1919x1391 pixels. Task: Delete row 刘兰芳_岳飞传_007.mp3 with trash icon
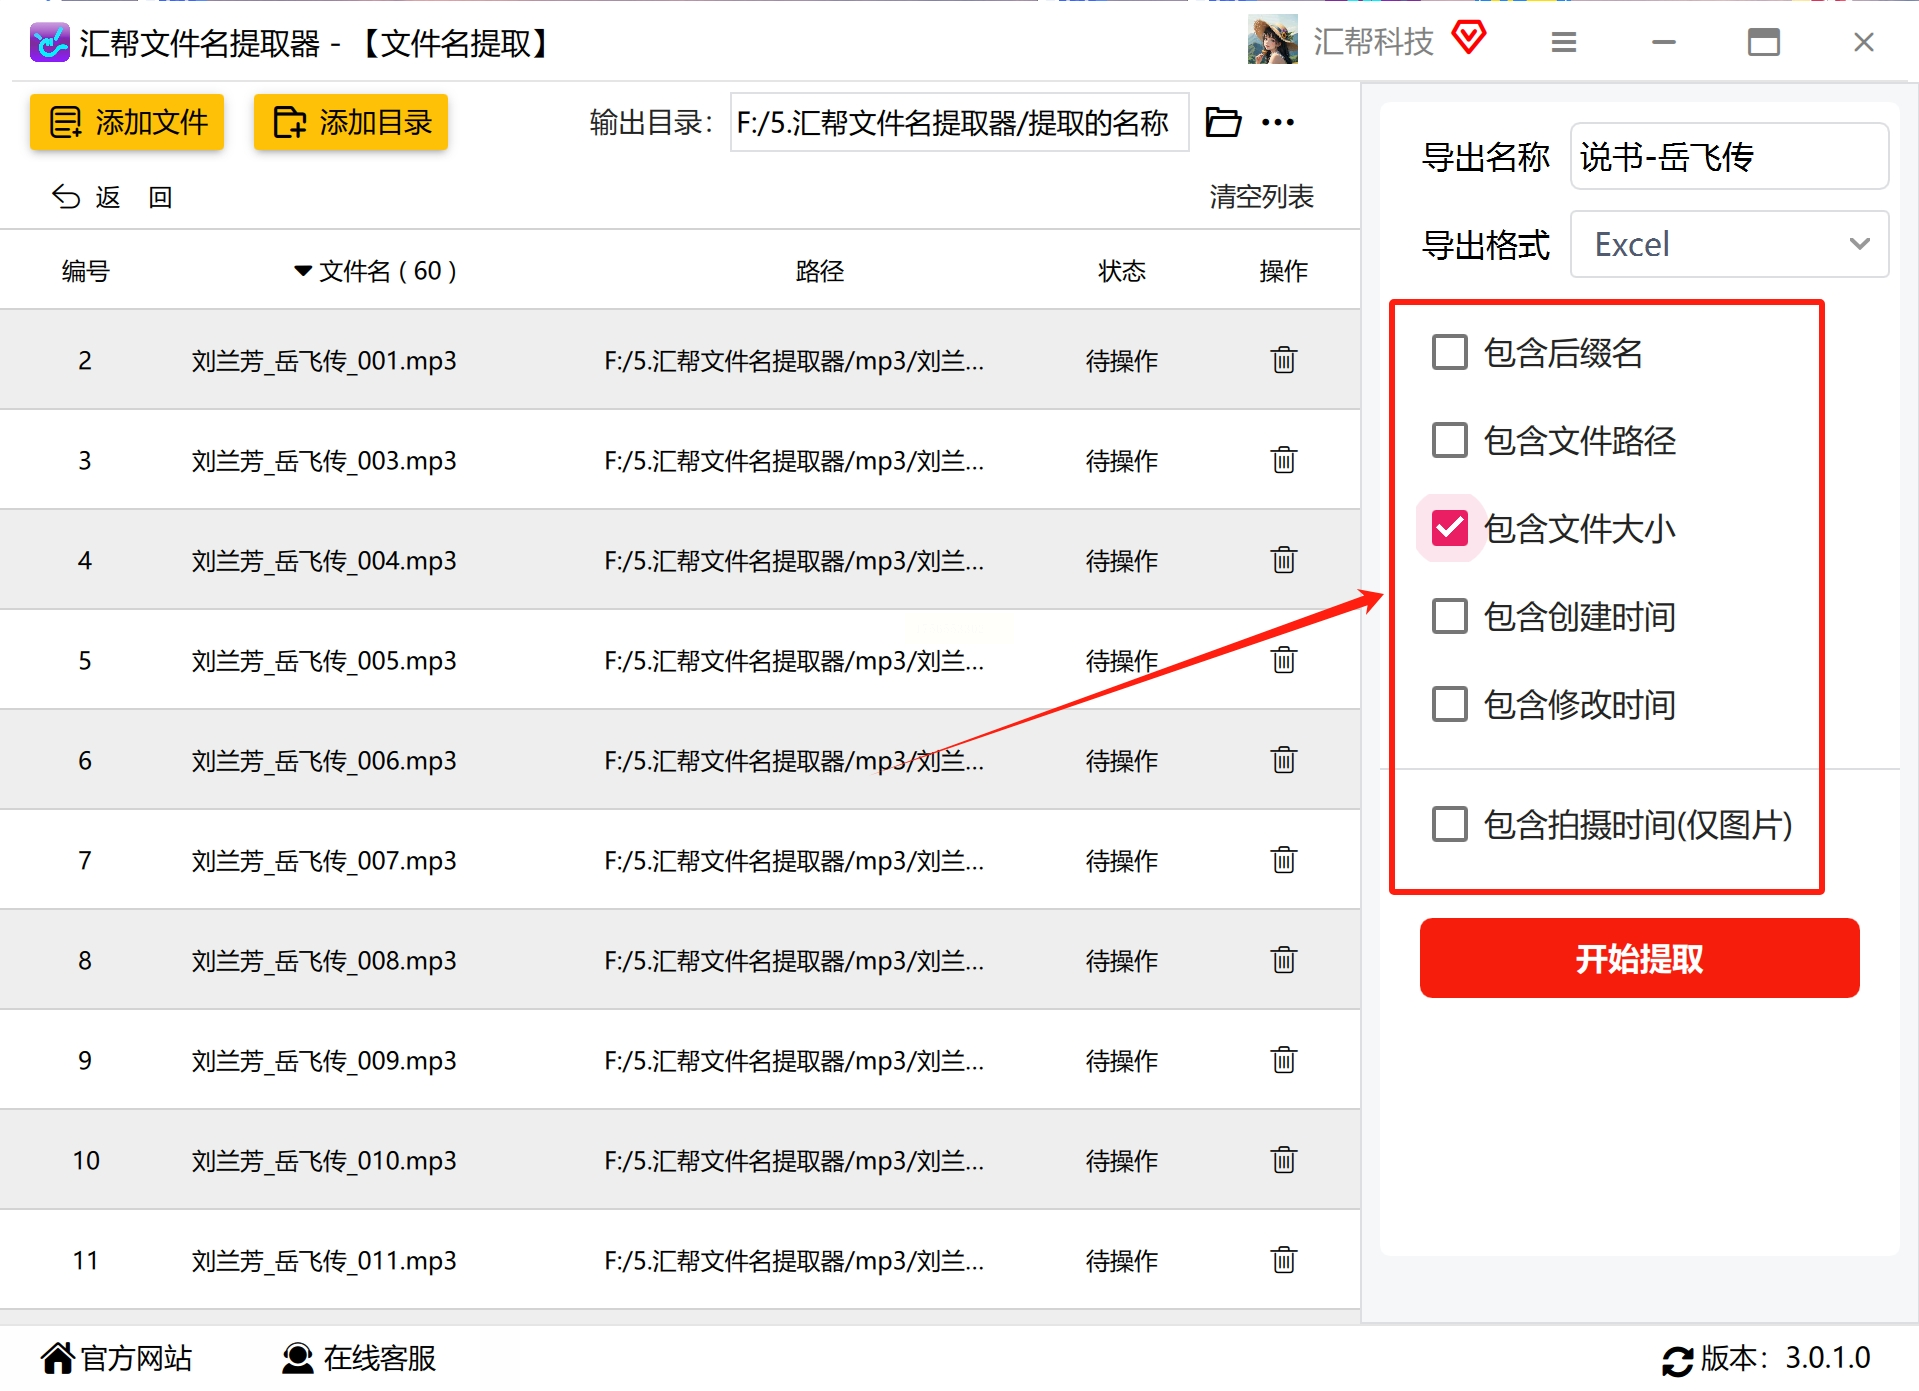[x=1284, y=860]
